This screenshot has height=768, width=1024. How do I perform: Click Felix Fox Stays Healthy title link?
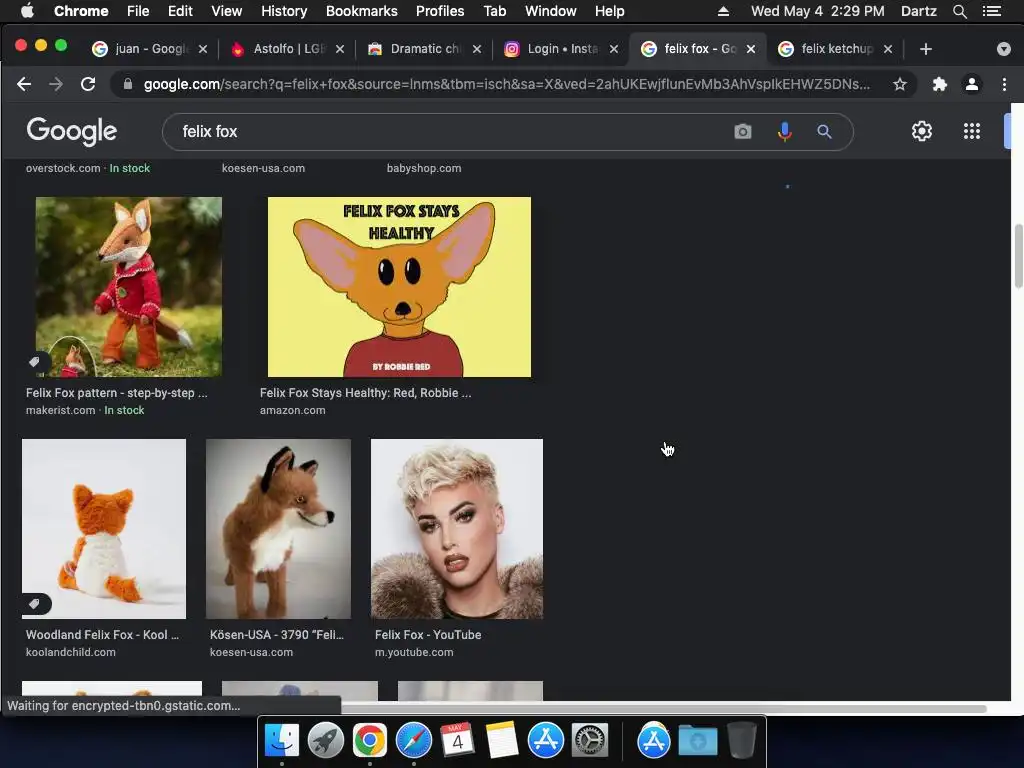click(x=366, y=393)
